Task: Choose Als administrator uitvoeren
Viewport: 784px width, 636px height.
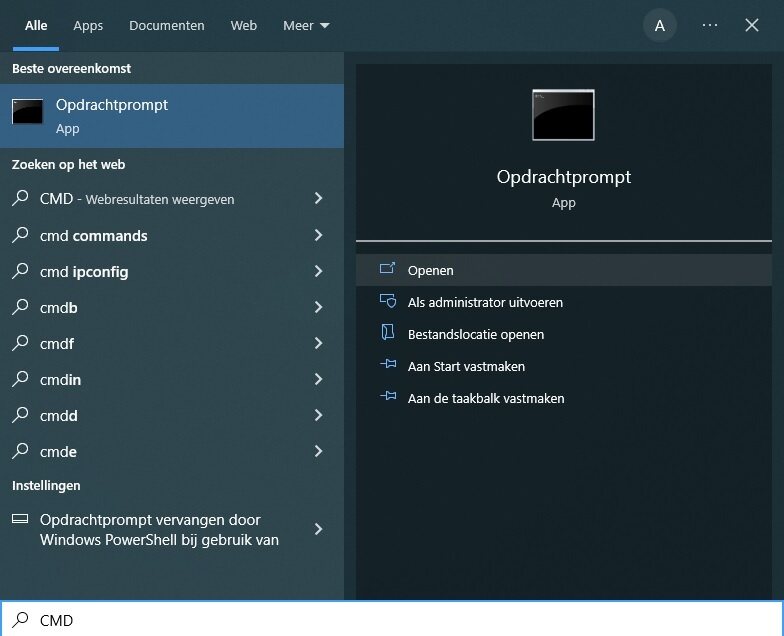Action: (x=564, y=302)
